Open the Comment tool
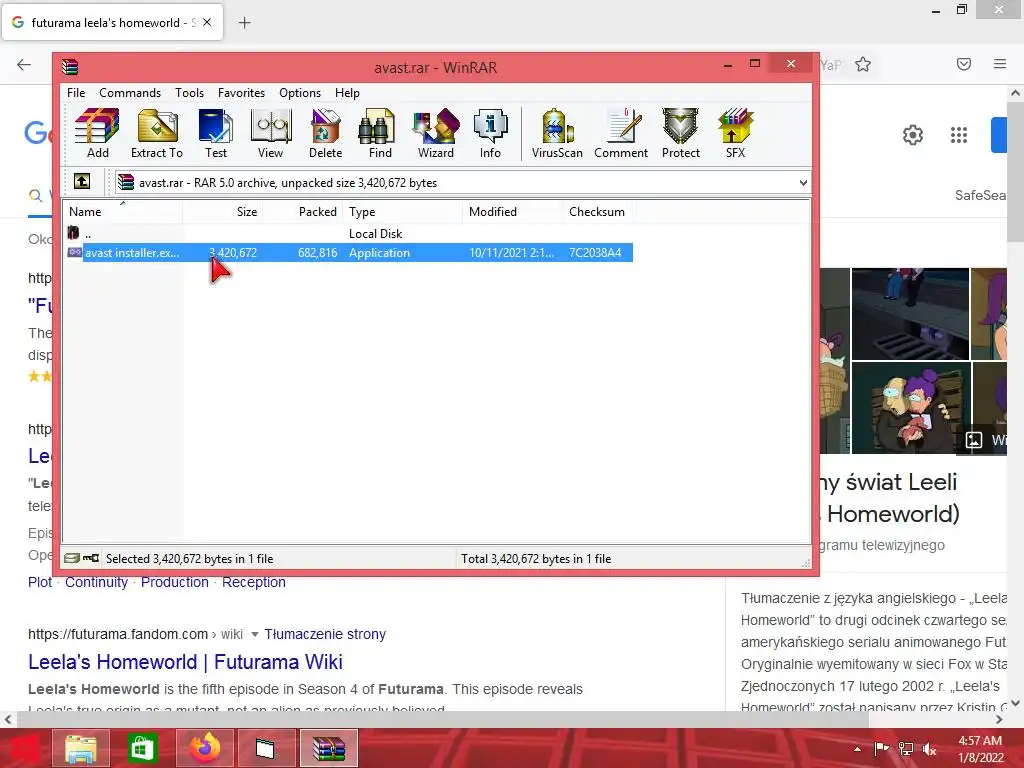 pos(620,134)
